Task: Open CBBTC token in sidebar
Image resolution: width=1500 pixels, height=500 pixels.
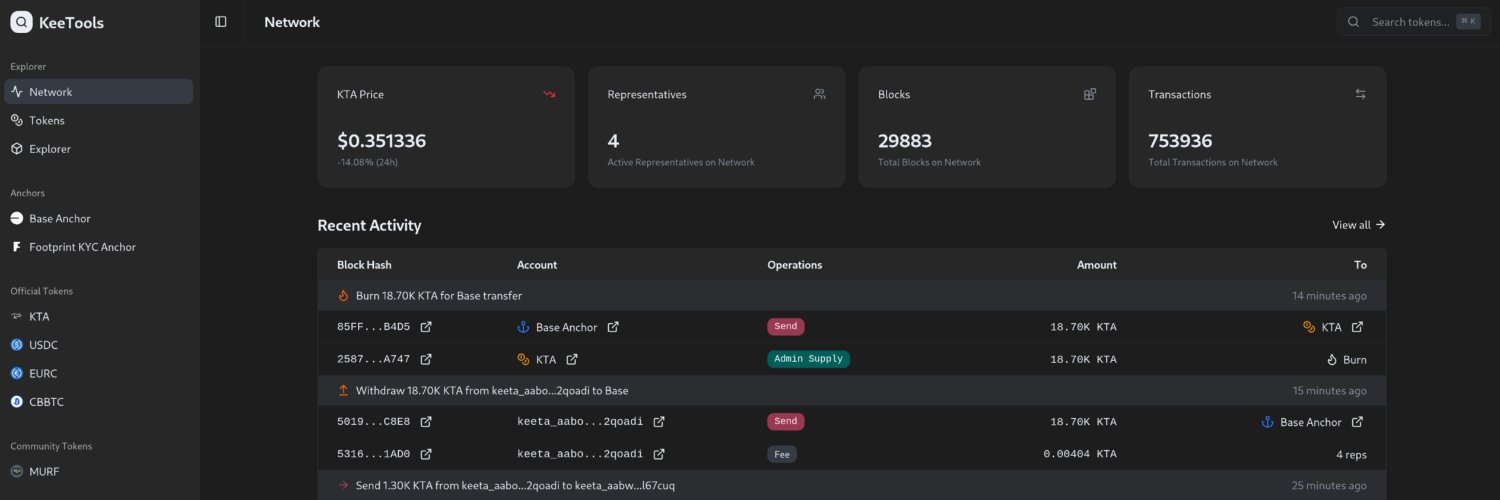Action: coord(98,401)
